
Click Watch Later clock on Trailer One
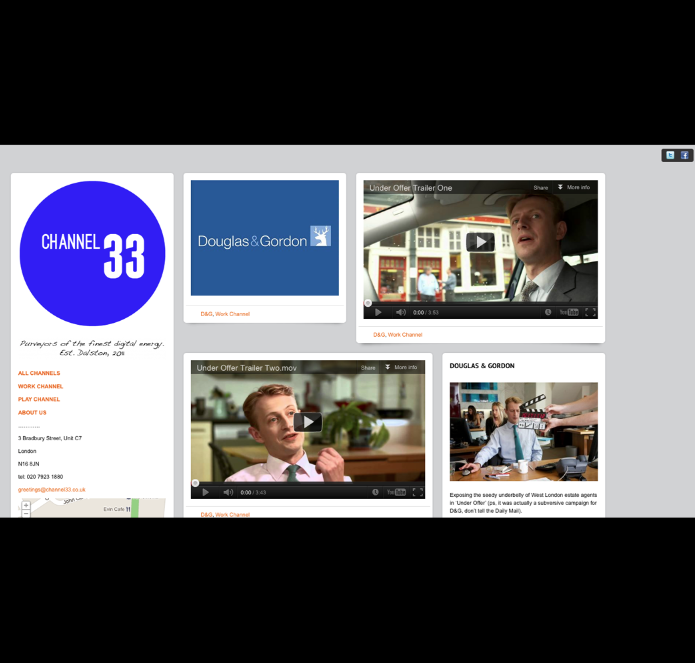click(548, 312)
